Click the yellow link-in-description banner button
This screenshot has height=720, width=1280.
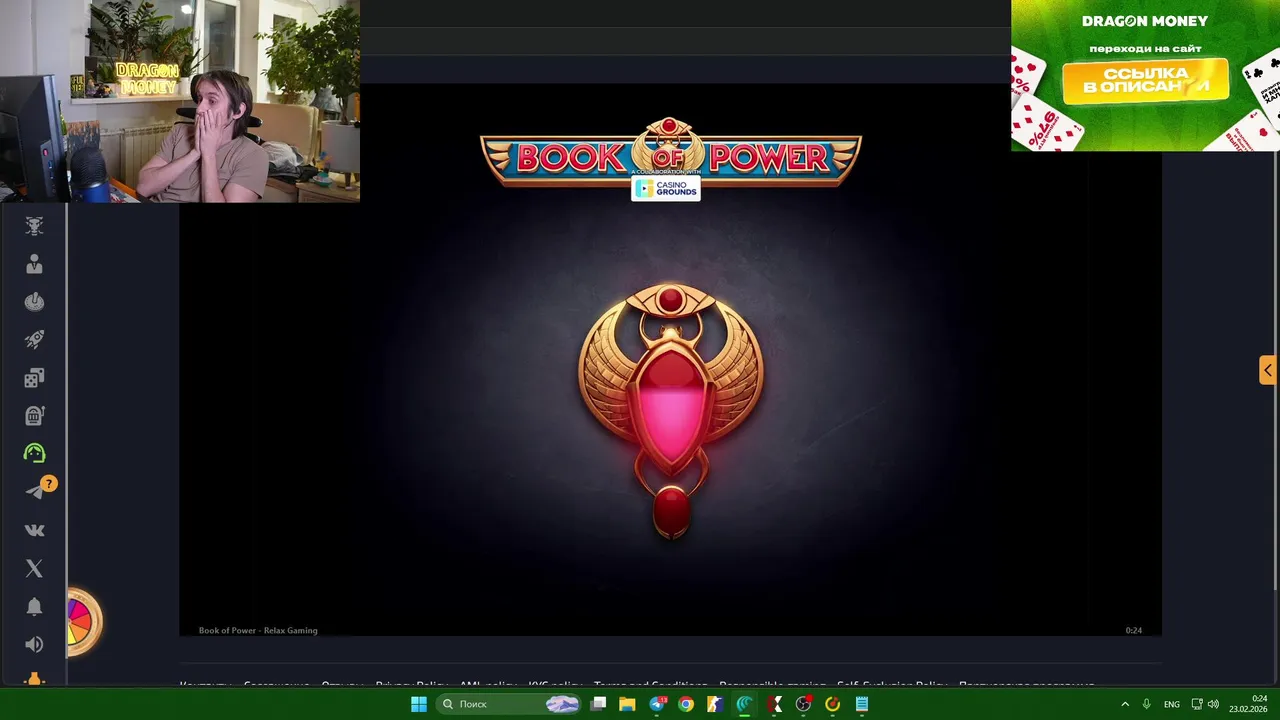(x=1145, y=80)
